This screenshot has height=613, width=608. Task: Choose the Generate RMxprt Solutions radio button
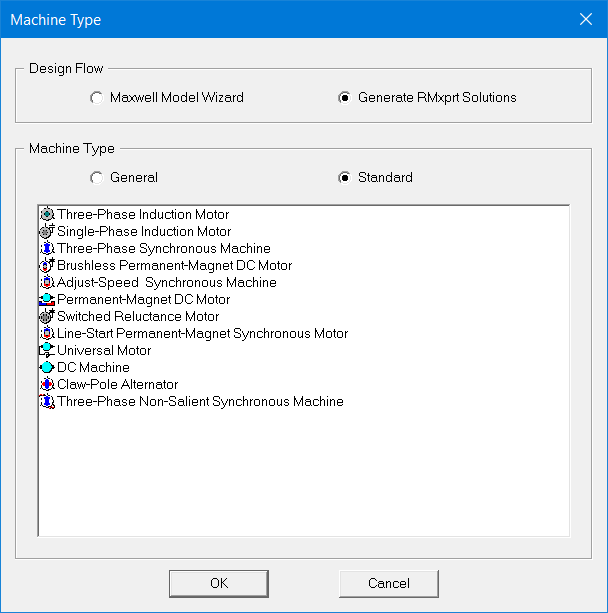(x=344, y=97)
